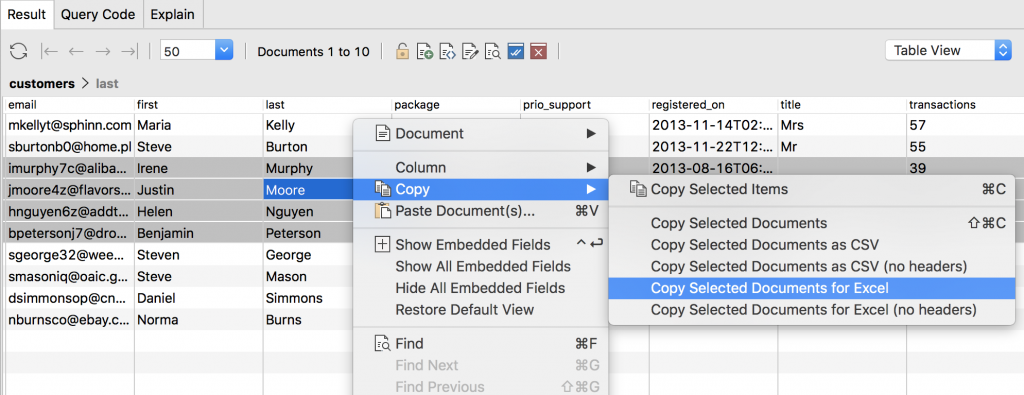Click the Burton last name cell

[x=308, y=146]
